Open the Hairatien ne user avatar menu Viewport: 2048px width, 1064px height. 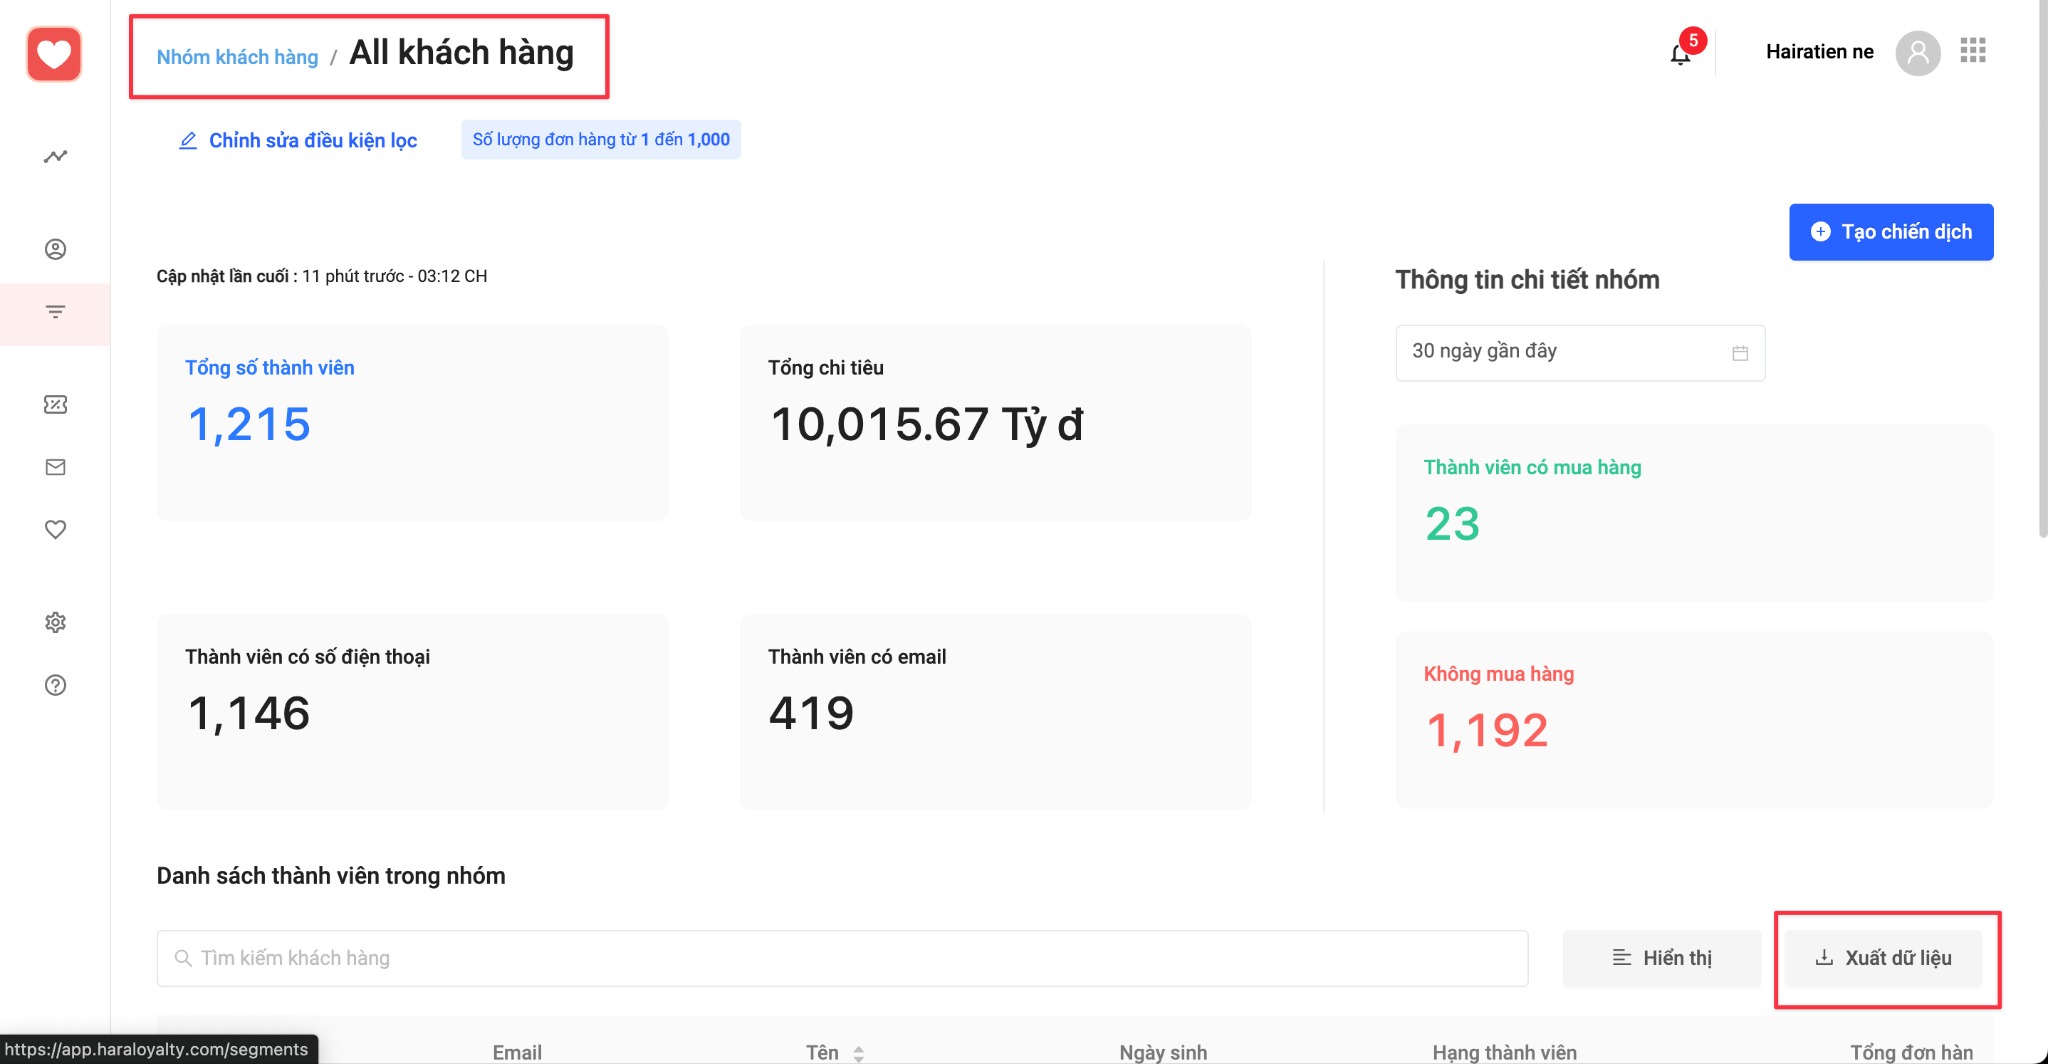(x=1917, y=53)
